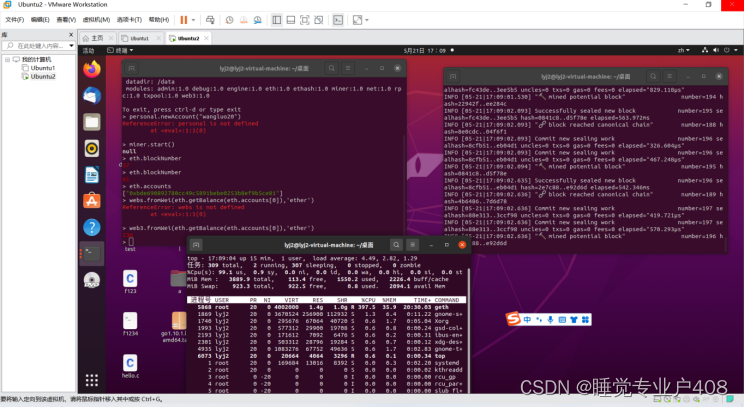Open the snapshot manager
The width and height of the screenshot is (744, 408).
tap(258, 20)
